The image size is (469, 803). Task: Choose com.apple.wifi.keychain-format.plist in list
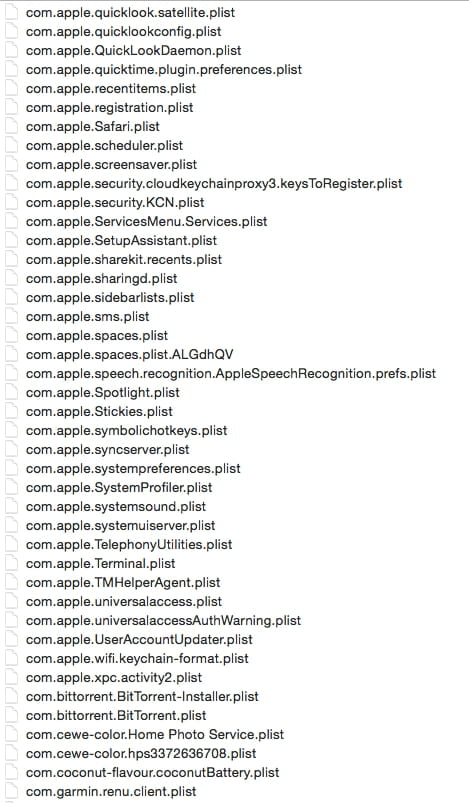click(137, 658)
